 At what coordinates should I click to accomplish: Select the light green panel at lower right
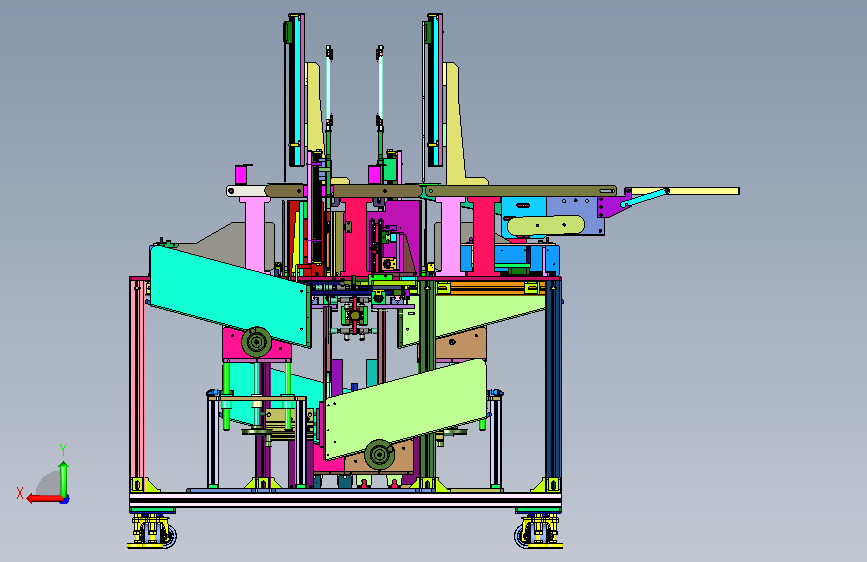click(x=405, y=408)
